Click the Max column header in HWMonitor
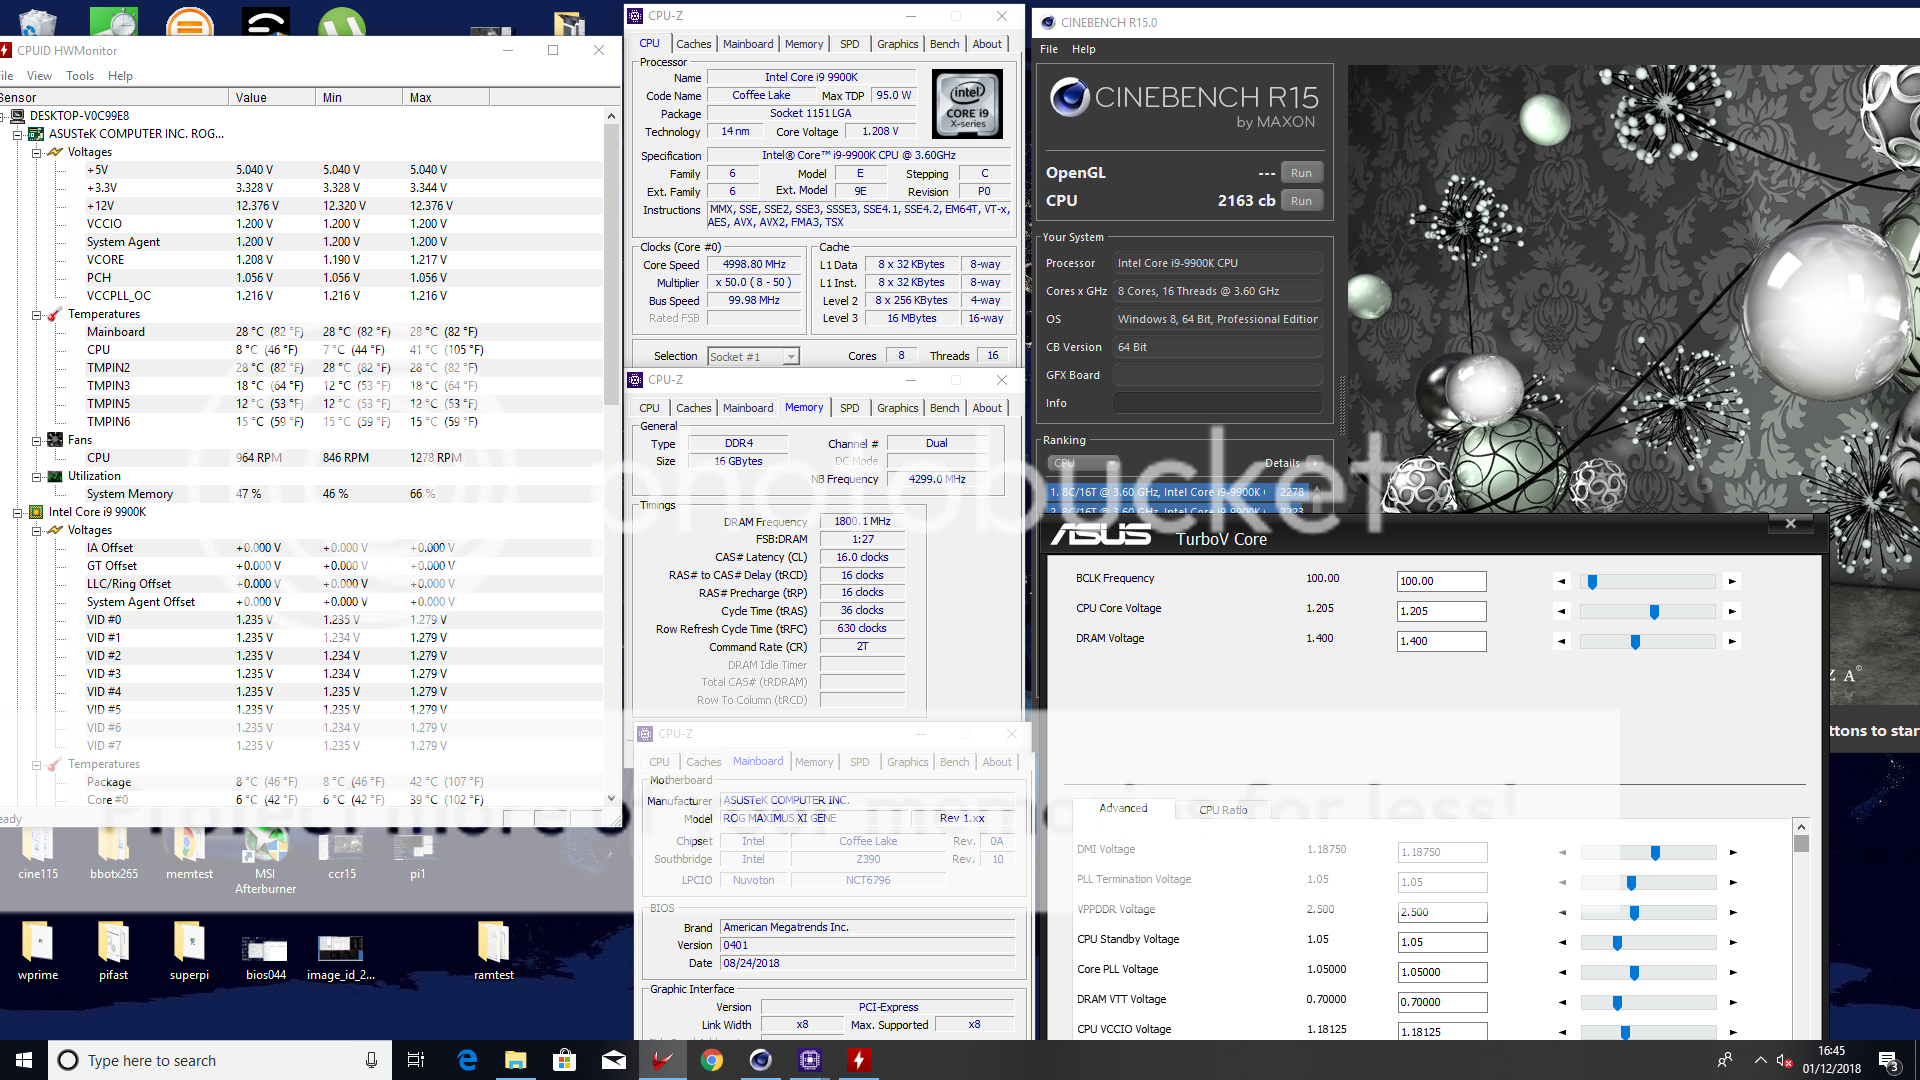 click(x=446, y=97)
